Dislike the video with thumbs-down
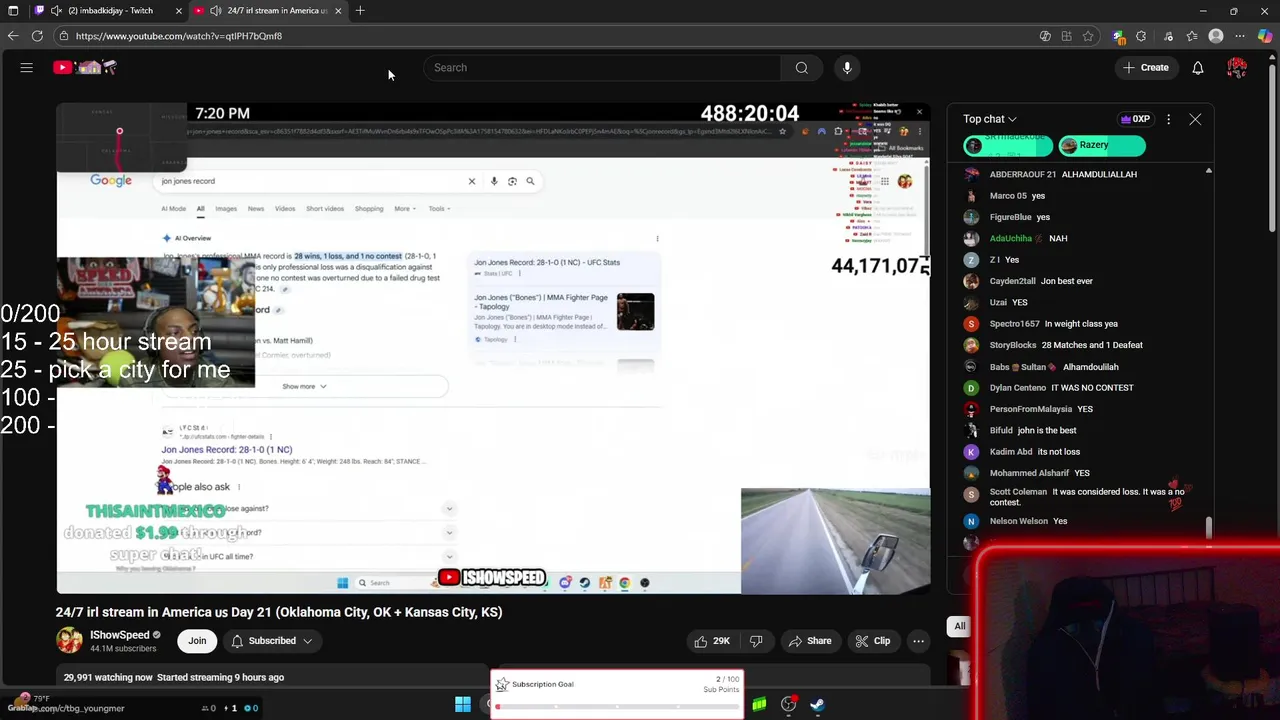Image resolution: width=1280 pixels, height=720 pixels. click(x=756, y=641)
